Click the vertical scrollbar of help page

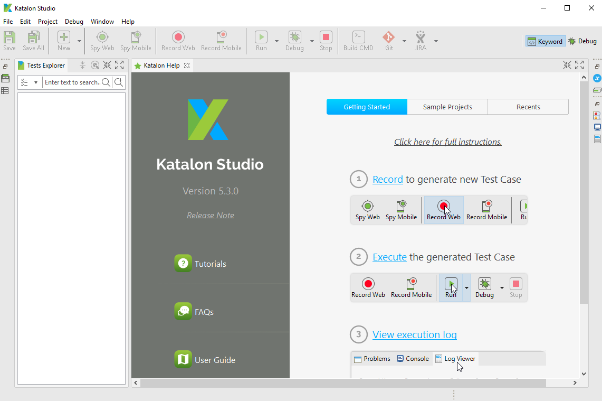point(584,192)
